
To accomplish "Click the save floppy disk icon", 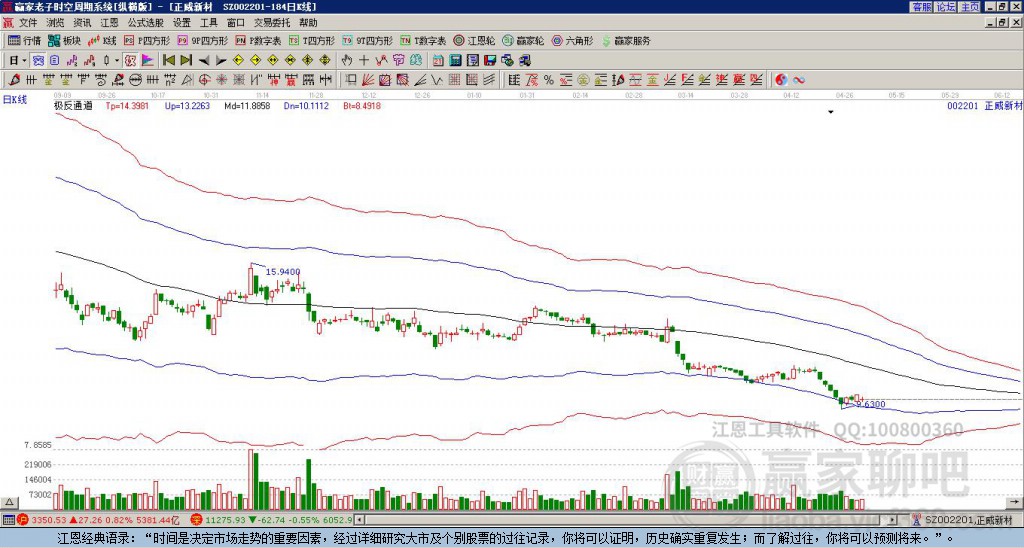I will (490, 60).
